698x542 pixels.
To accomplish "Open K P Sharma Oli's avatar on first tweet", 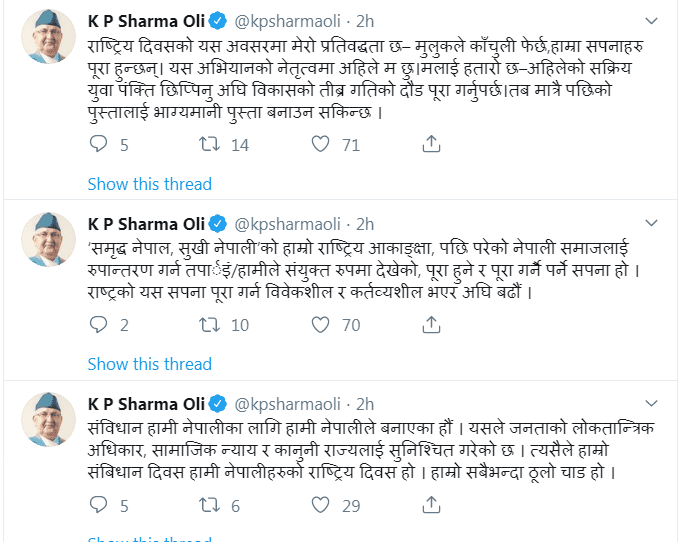I will (x=49, y=41).
